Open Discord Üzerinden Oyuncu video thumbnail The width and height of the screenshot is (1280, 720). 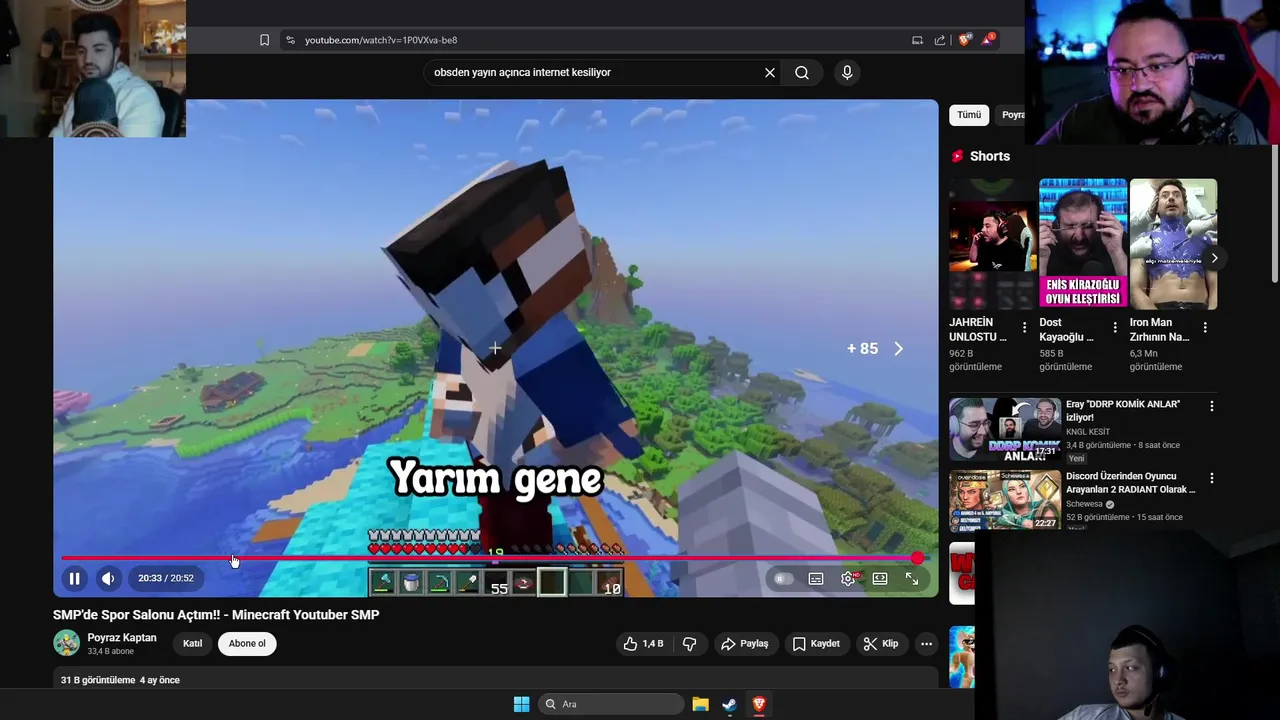[1005, 501]
